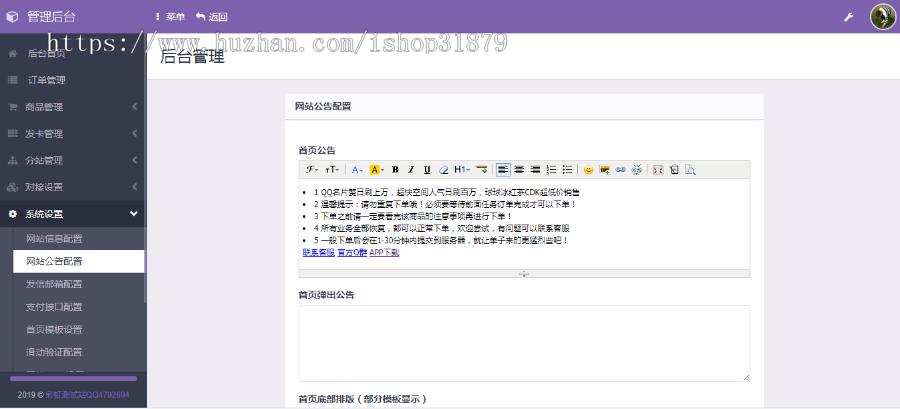Screen dimensions: 900x409
Task: Click the 后台管理 page title
Action: click(192, 57)
